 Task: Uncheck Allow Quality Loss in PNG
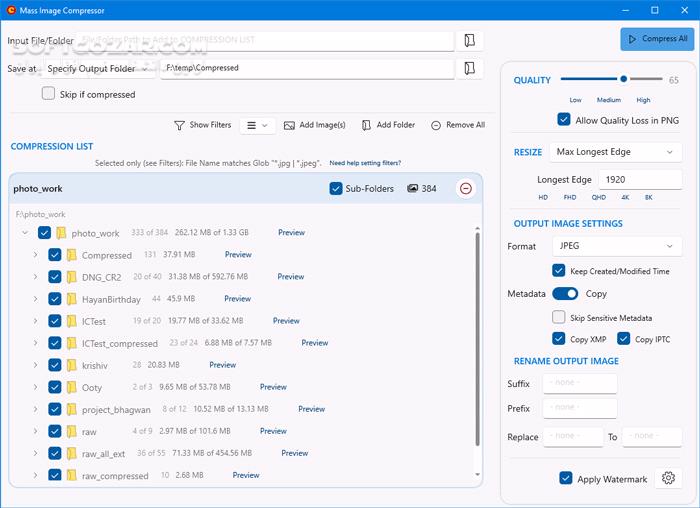click(565, 120)
